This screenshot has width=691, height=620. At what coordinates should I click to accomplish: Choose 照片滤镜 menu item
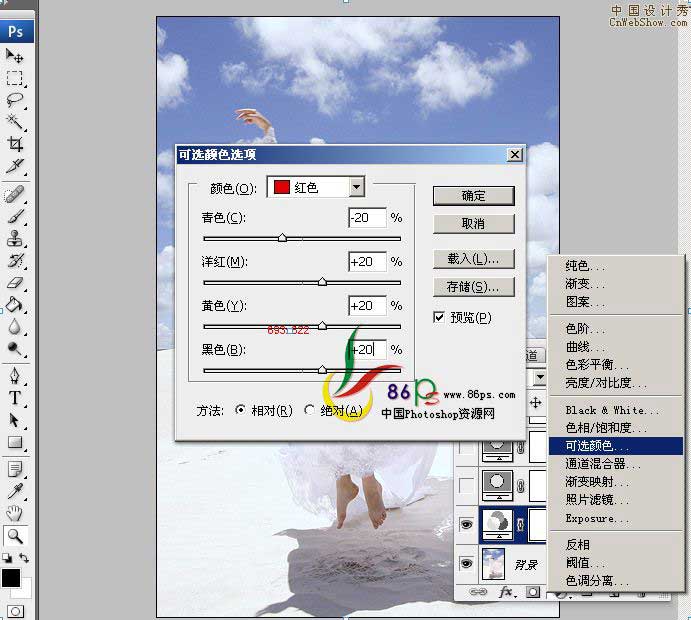point(616,500)
